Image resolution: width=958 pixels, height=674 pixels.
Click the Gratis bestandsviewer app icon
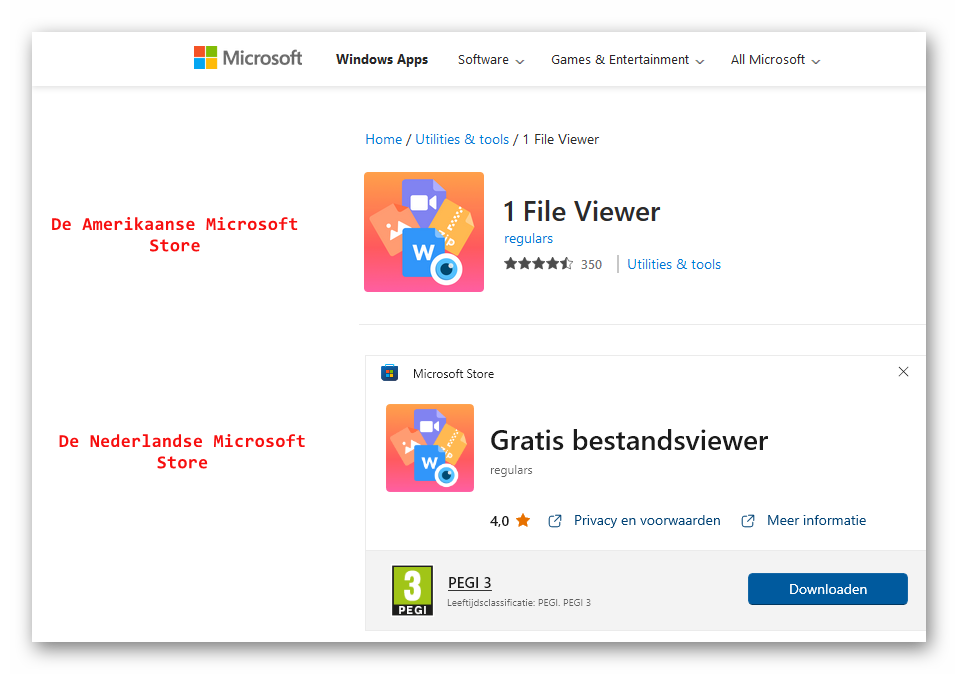pos(430,448)
